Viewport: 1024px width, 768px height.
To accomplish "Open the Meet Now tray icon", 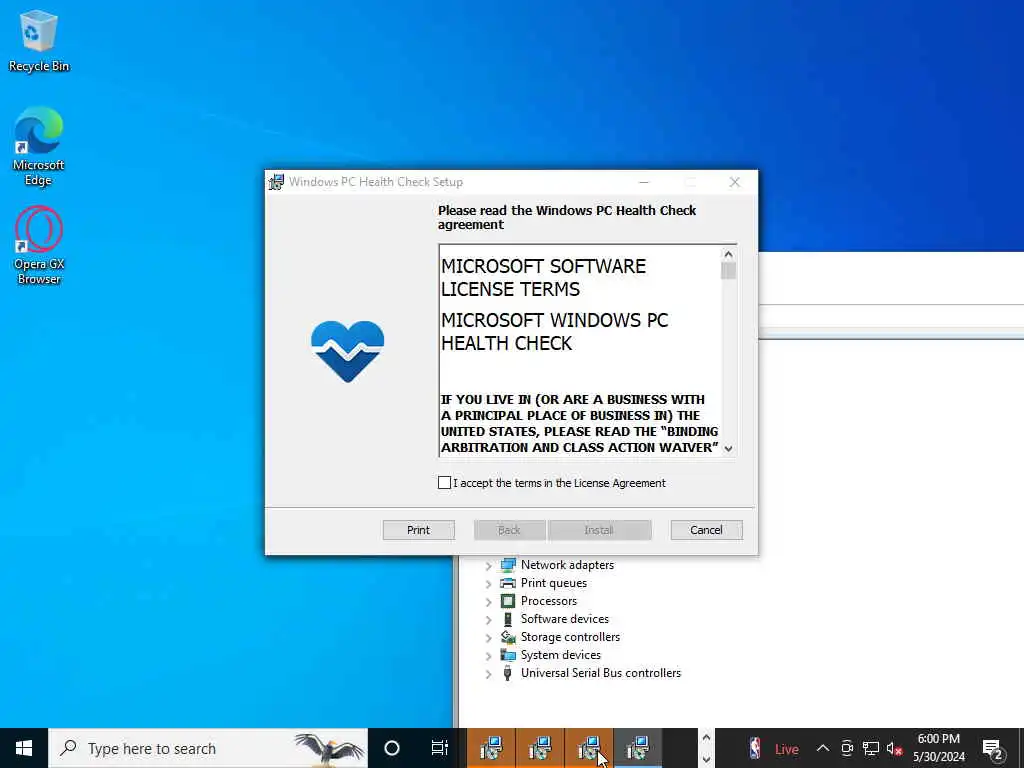I will (847, 749).
